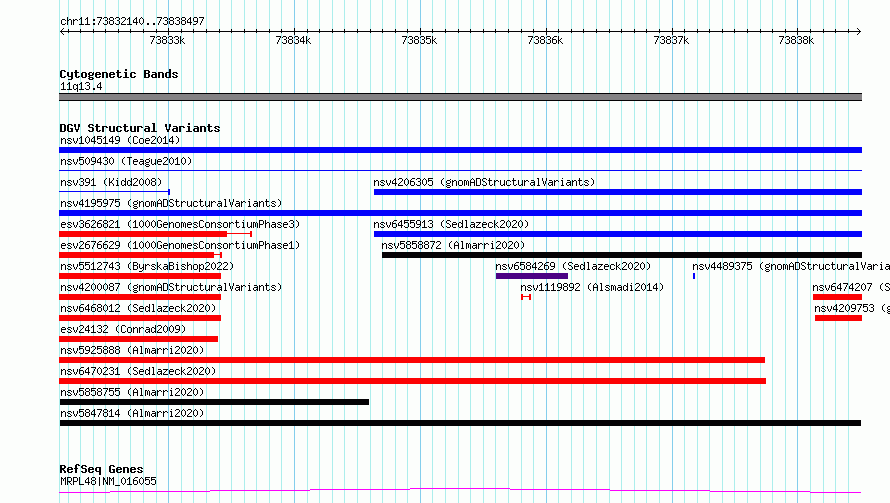This screenshot has height=503, width=890.
Task: Open nsv4195975 (gnomADStructuralVariants) label
Action: point(171,203)
